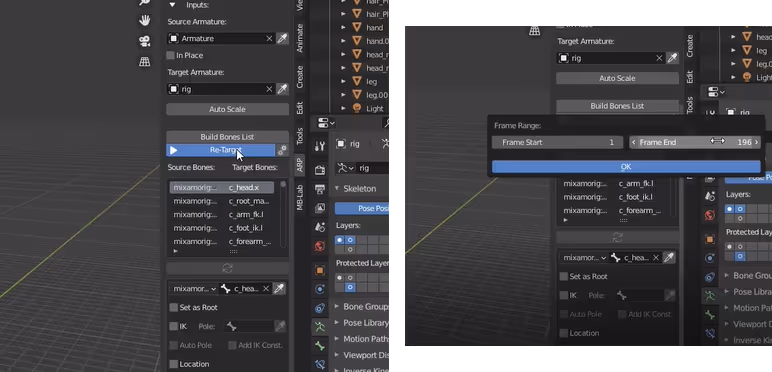Collapse the Skeleton panel in left screenshot
This screenshot has width=772, height=372.
pos(337,189)
